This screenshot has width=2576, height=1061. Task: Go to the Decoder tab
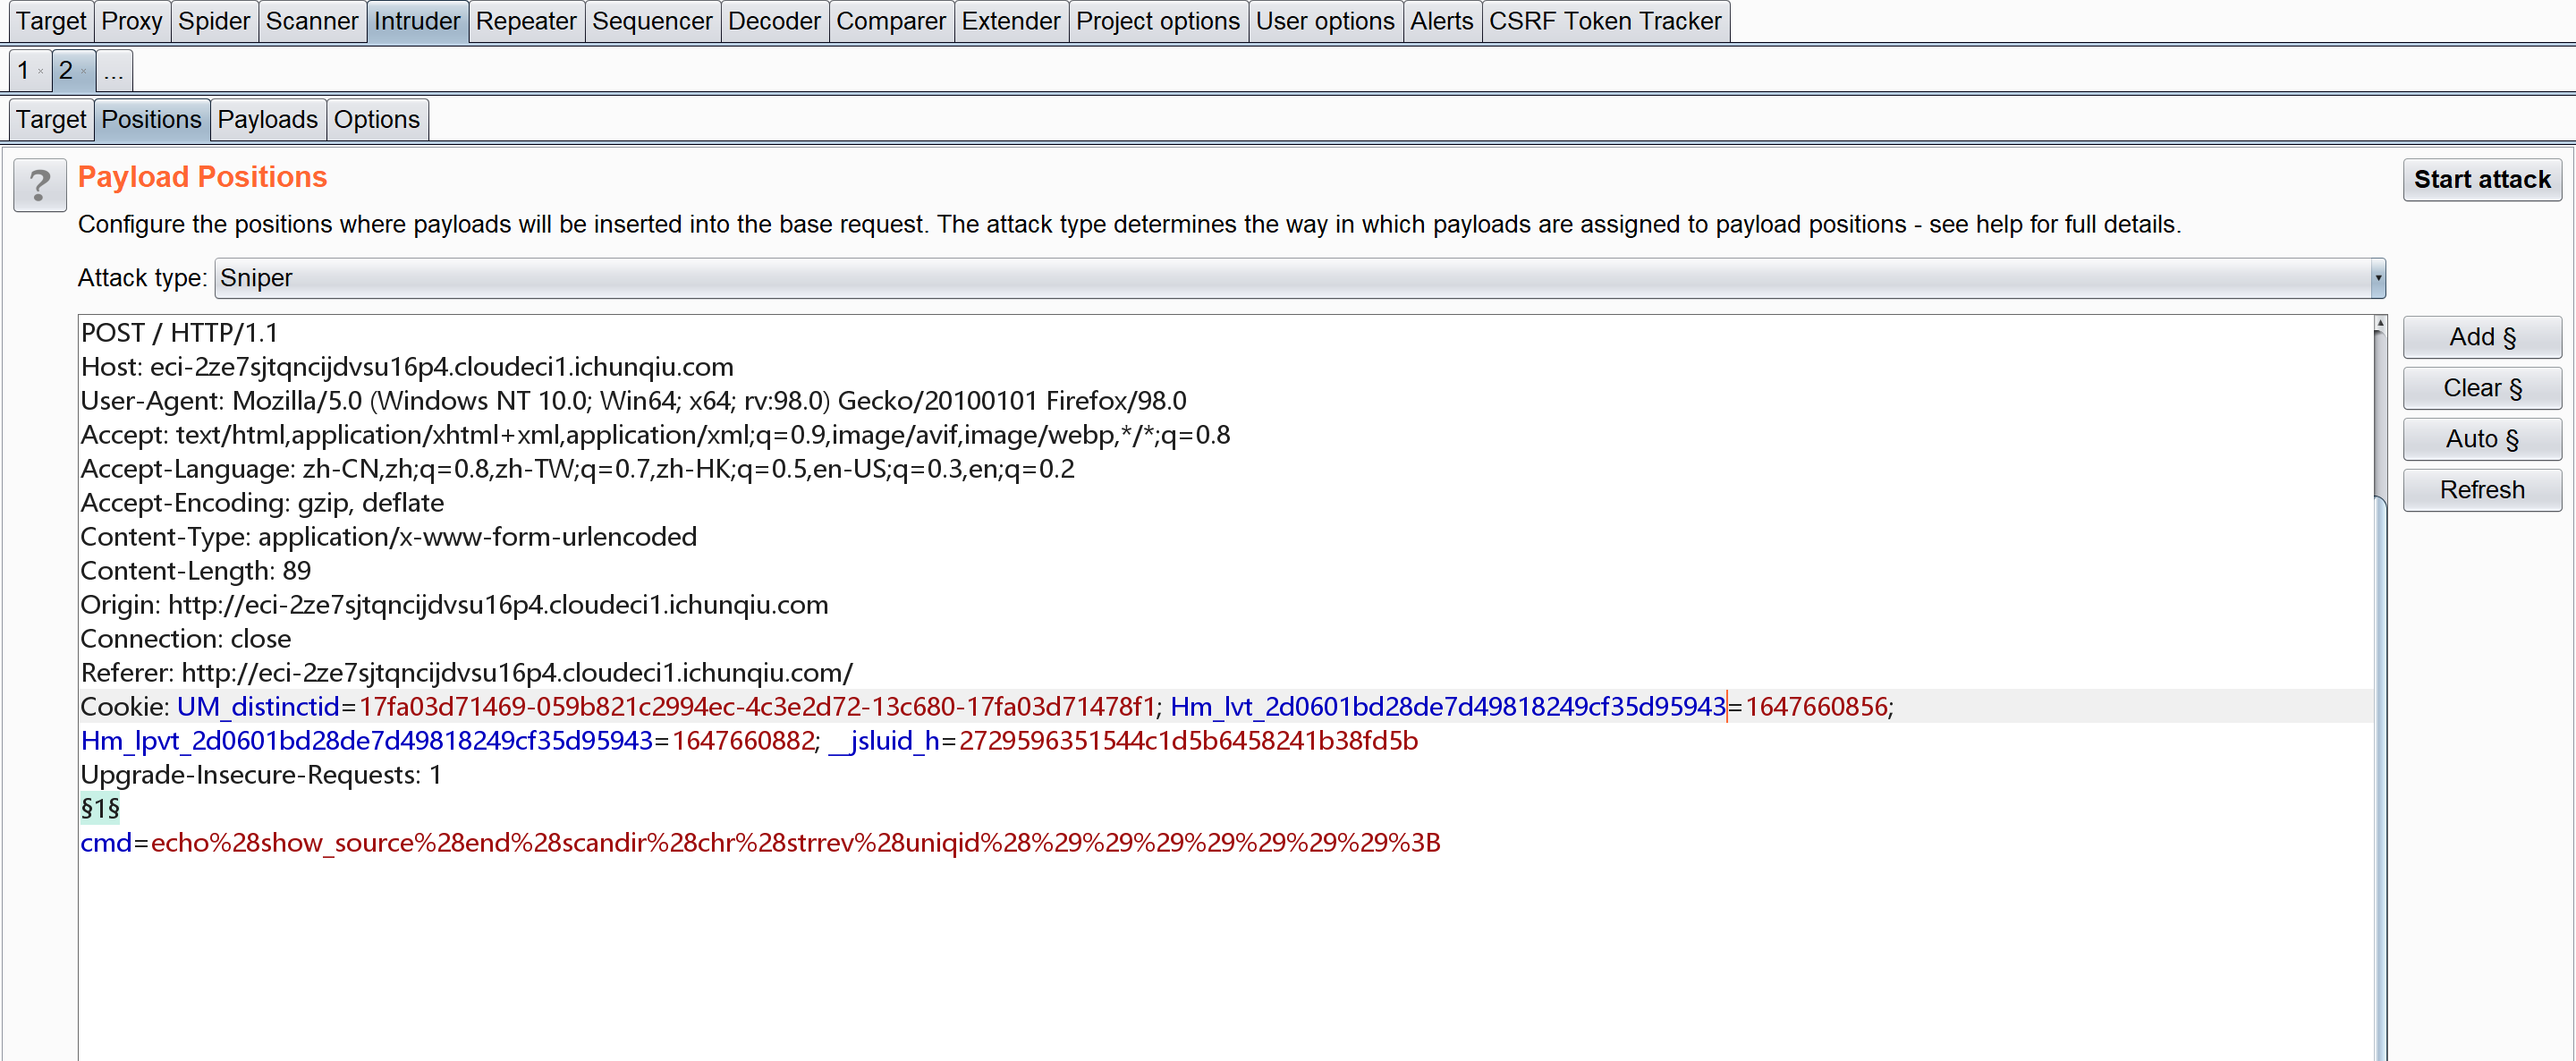773,21
